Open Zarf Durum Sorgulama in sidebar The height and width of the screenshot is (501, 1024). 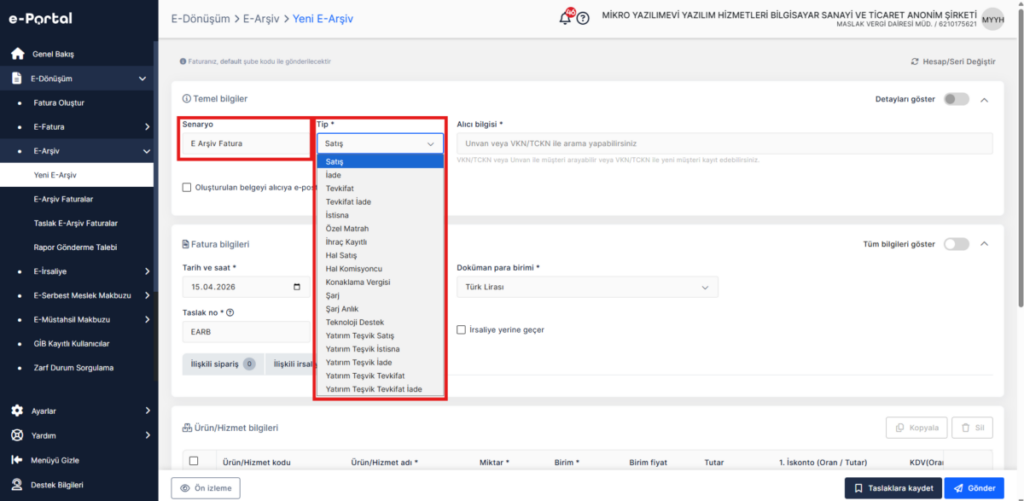[x=74, y=368]
